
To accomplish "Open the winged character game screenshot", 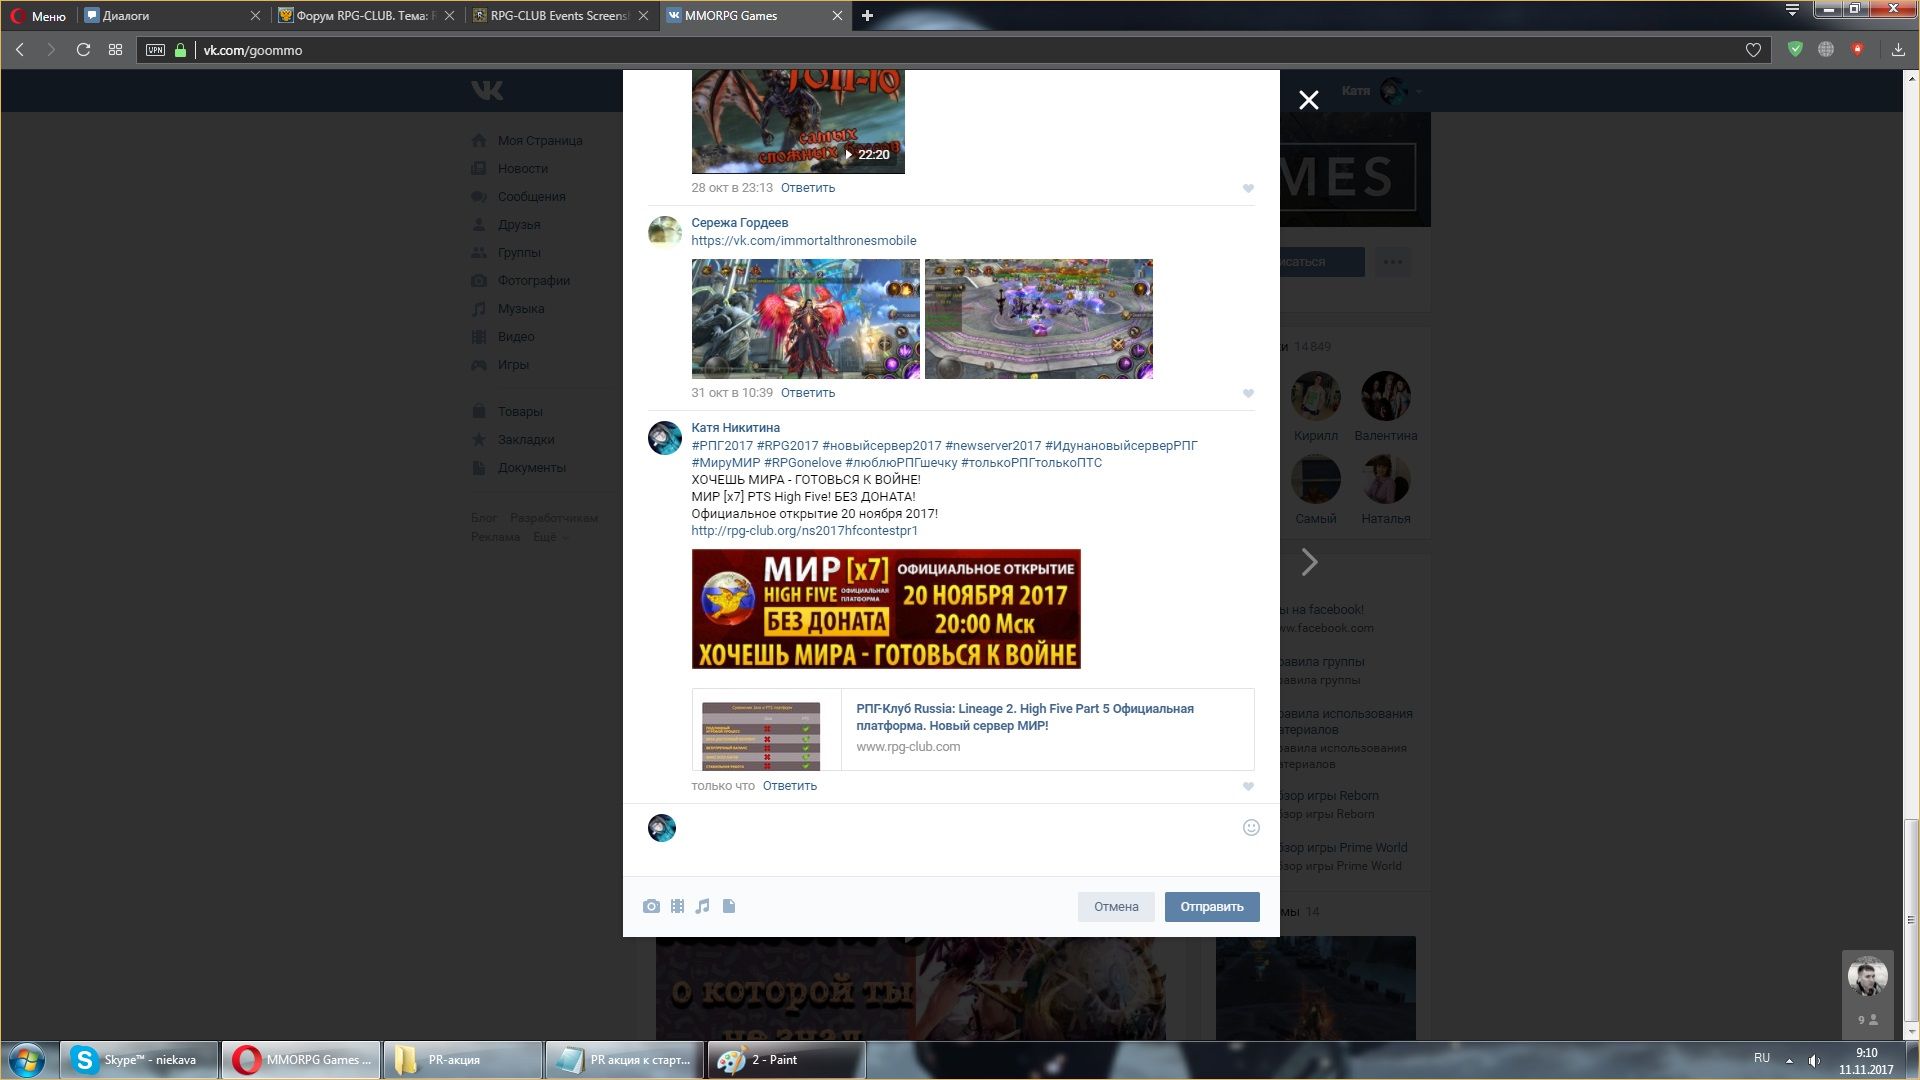I will tap(806, 319).
